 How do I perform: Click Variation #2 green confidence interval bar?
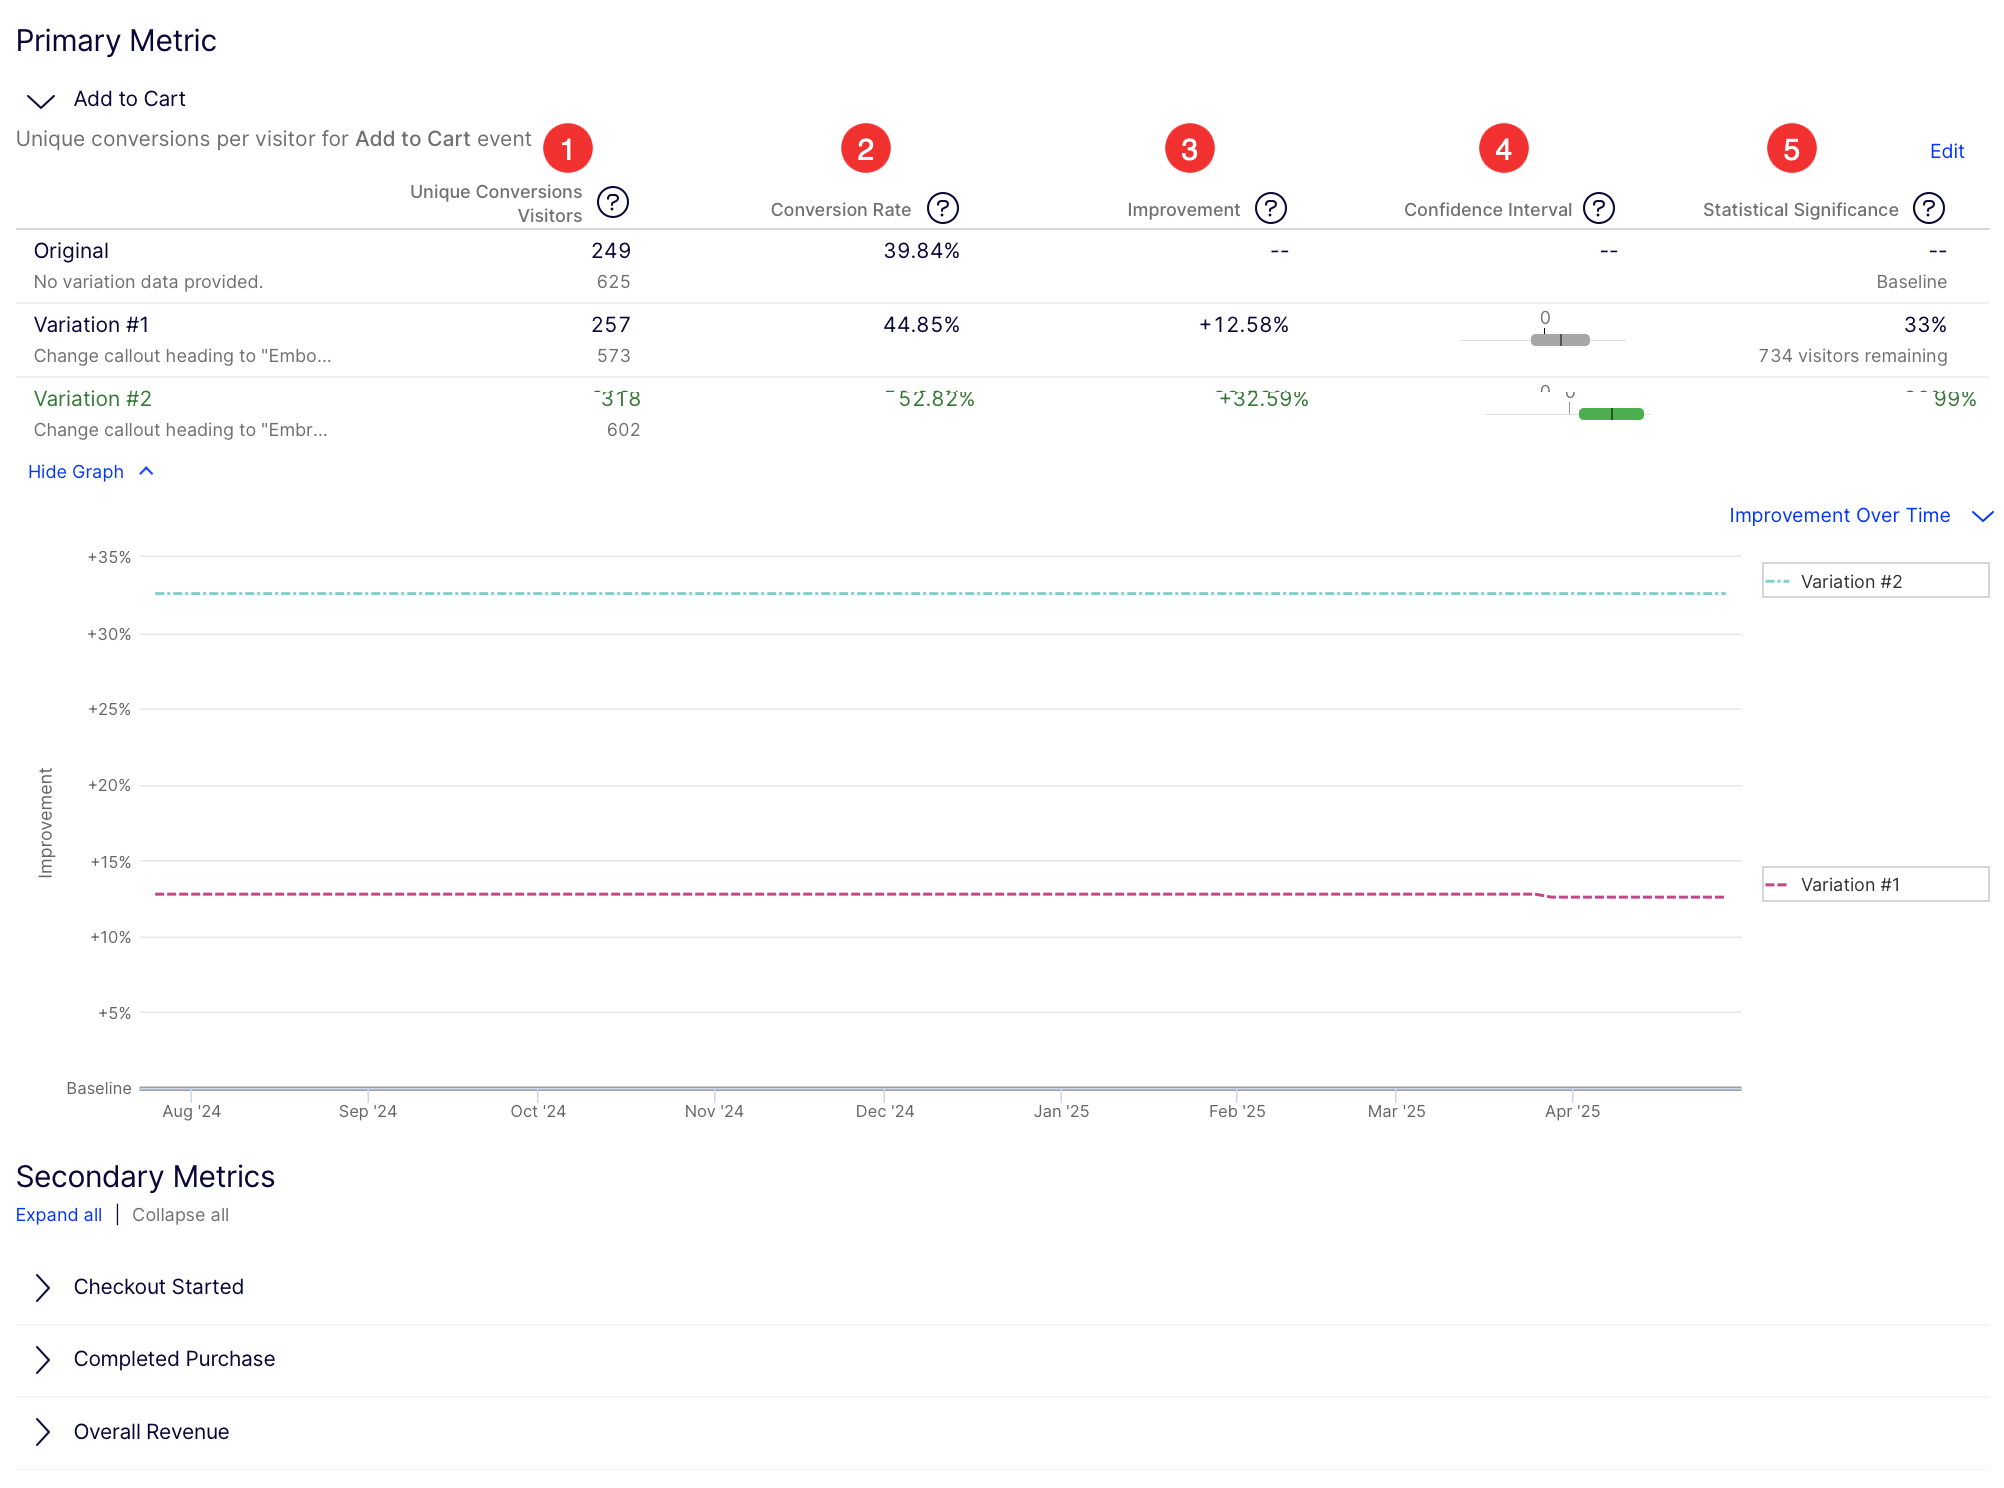tap(1610, 414)
